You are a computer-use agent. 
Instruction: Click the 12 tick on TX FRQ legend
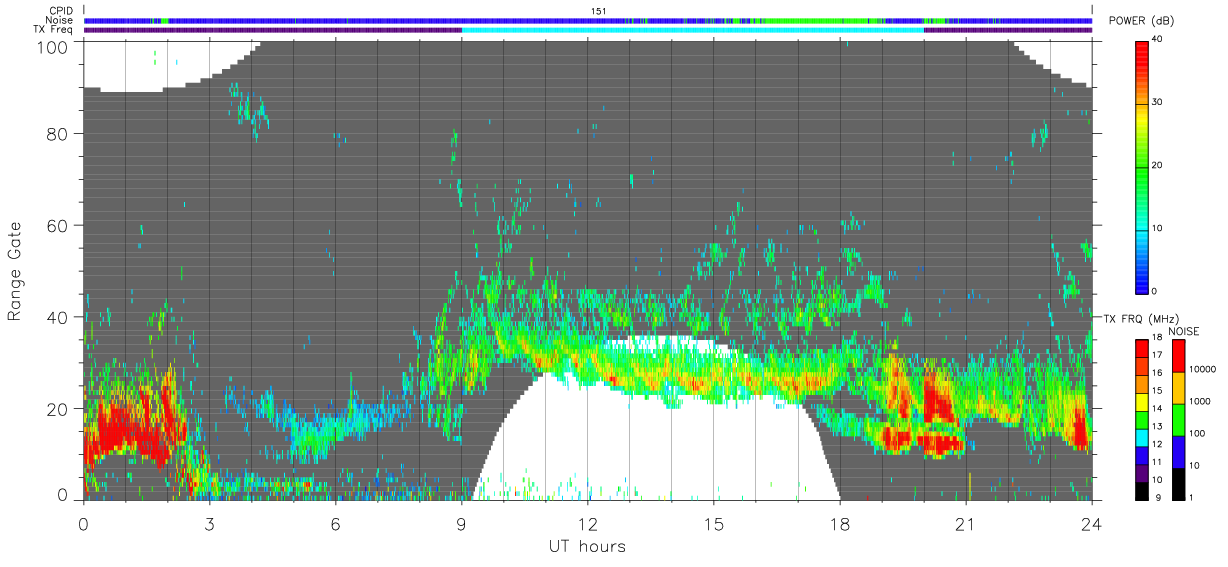[x=1158, y=444]
